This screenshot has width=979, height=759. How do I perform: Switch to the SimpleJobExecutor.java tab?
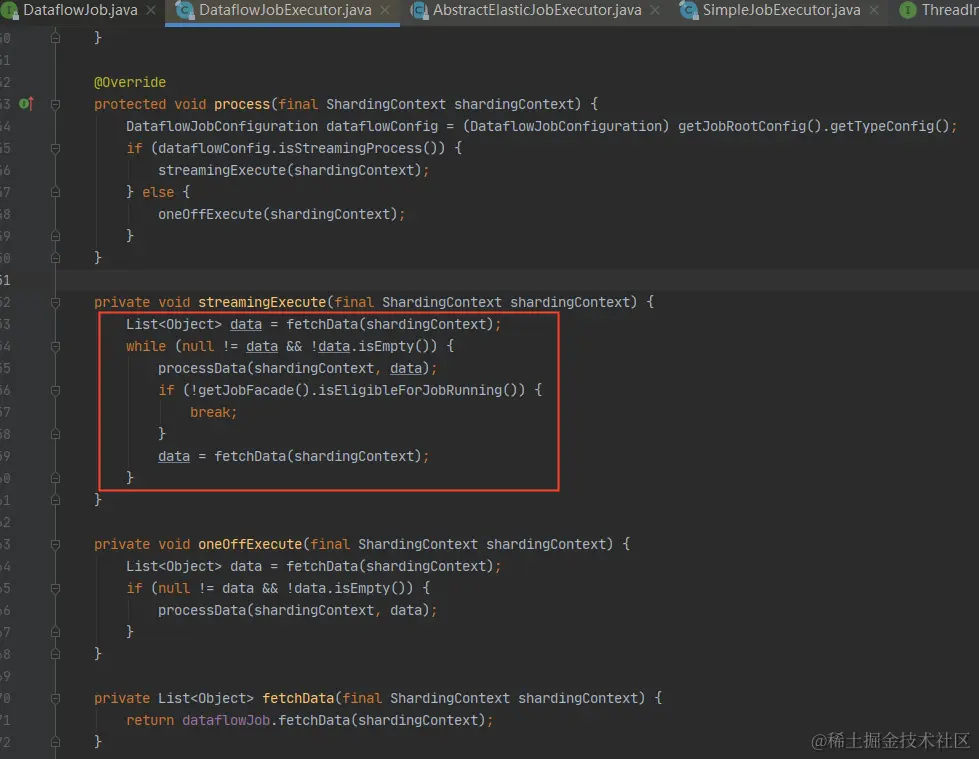point(781,10)
